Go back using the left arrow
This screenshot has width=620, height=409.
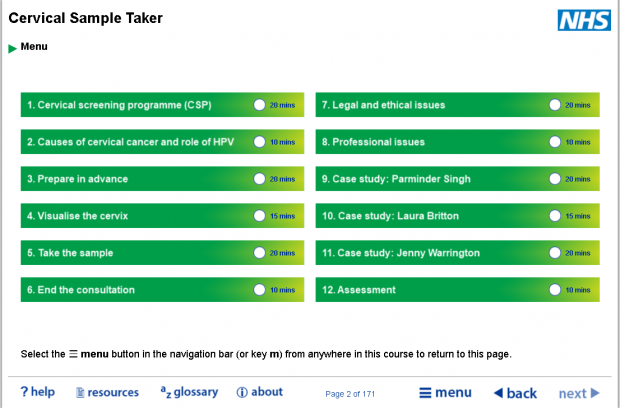498,393
